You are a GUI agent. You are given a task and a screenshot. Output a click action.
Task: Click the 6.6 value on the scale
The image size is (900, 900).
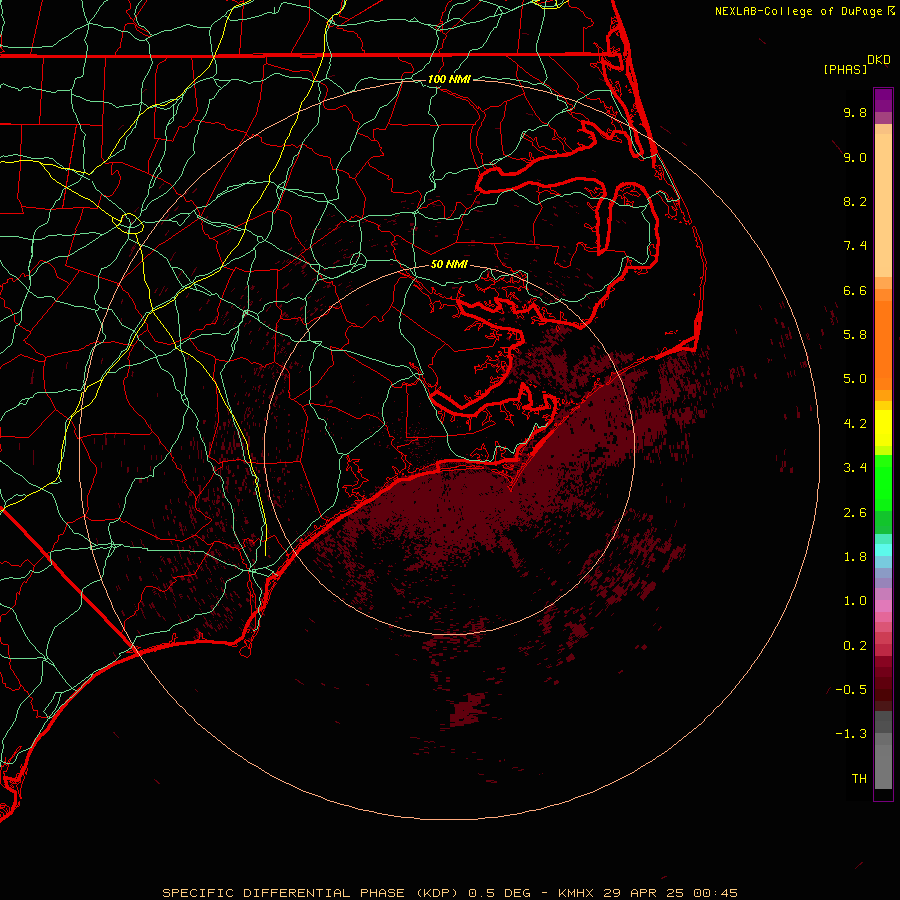tap(855, 290)
